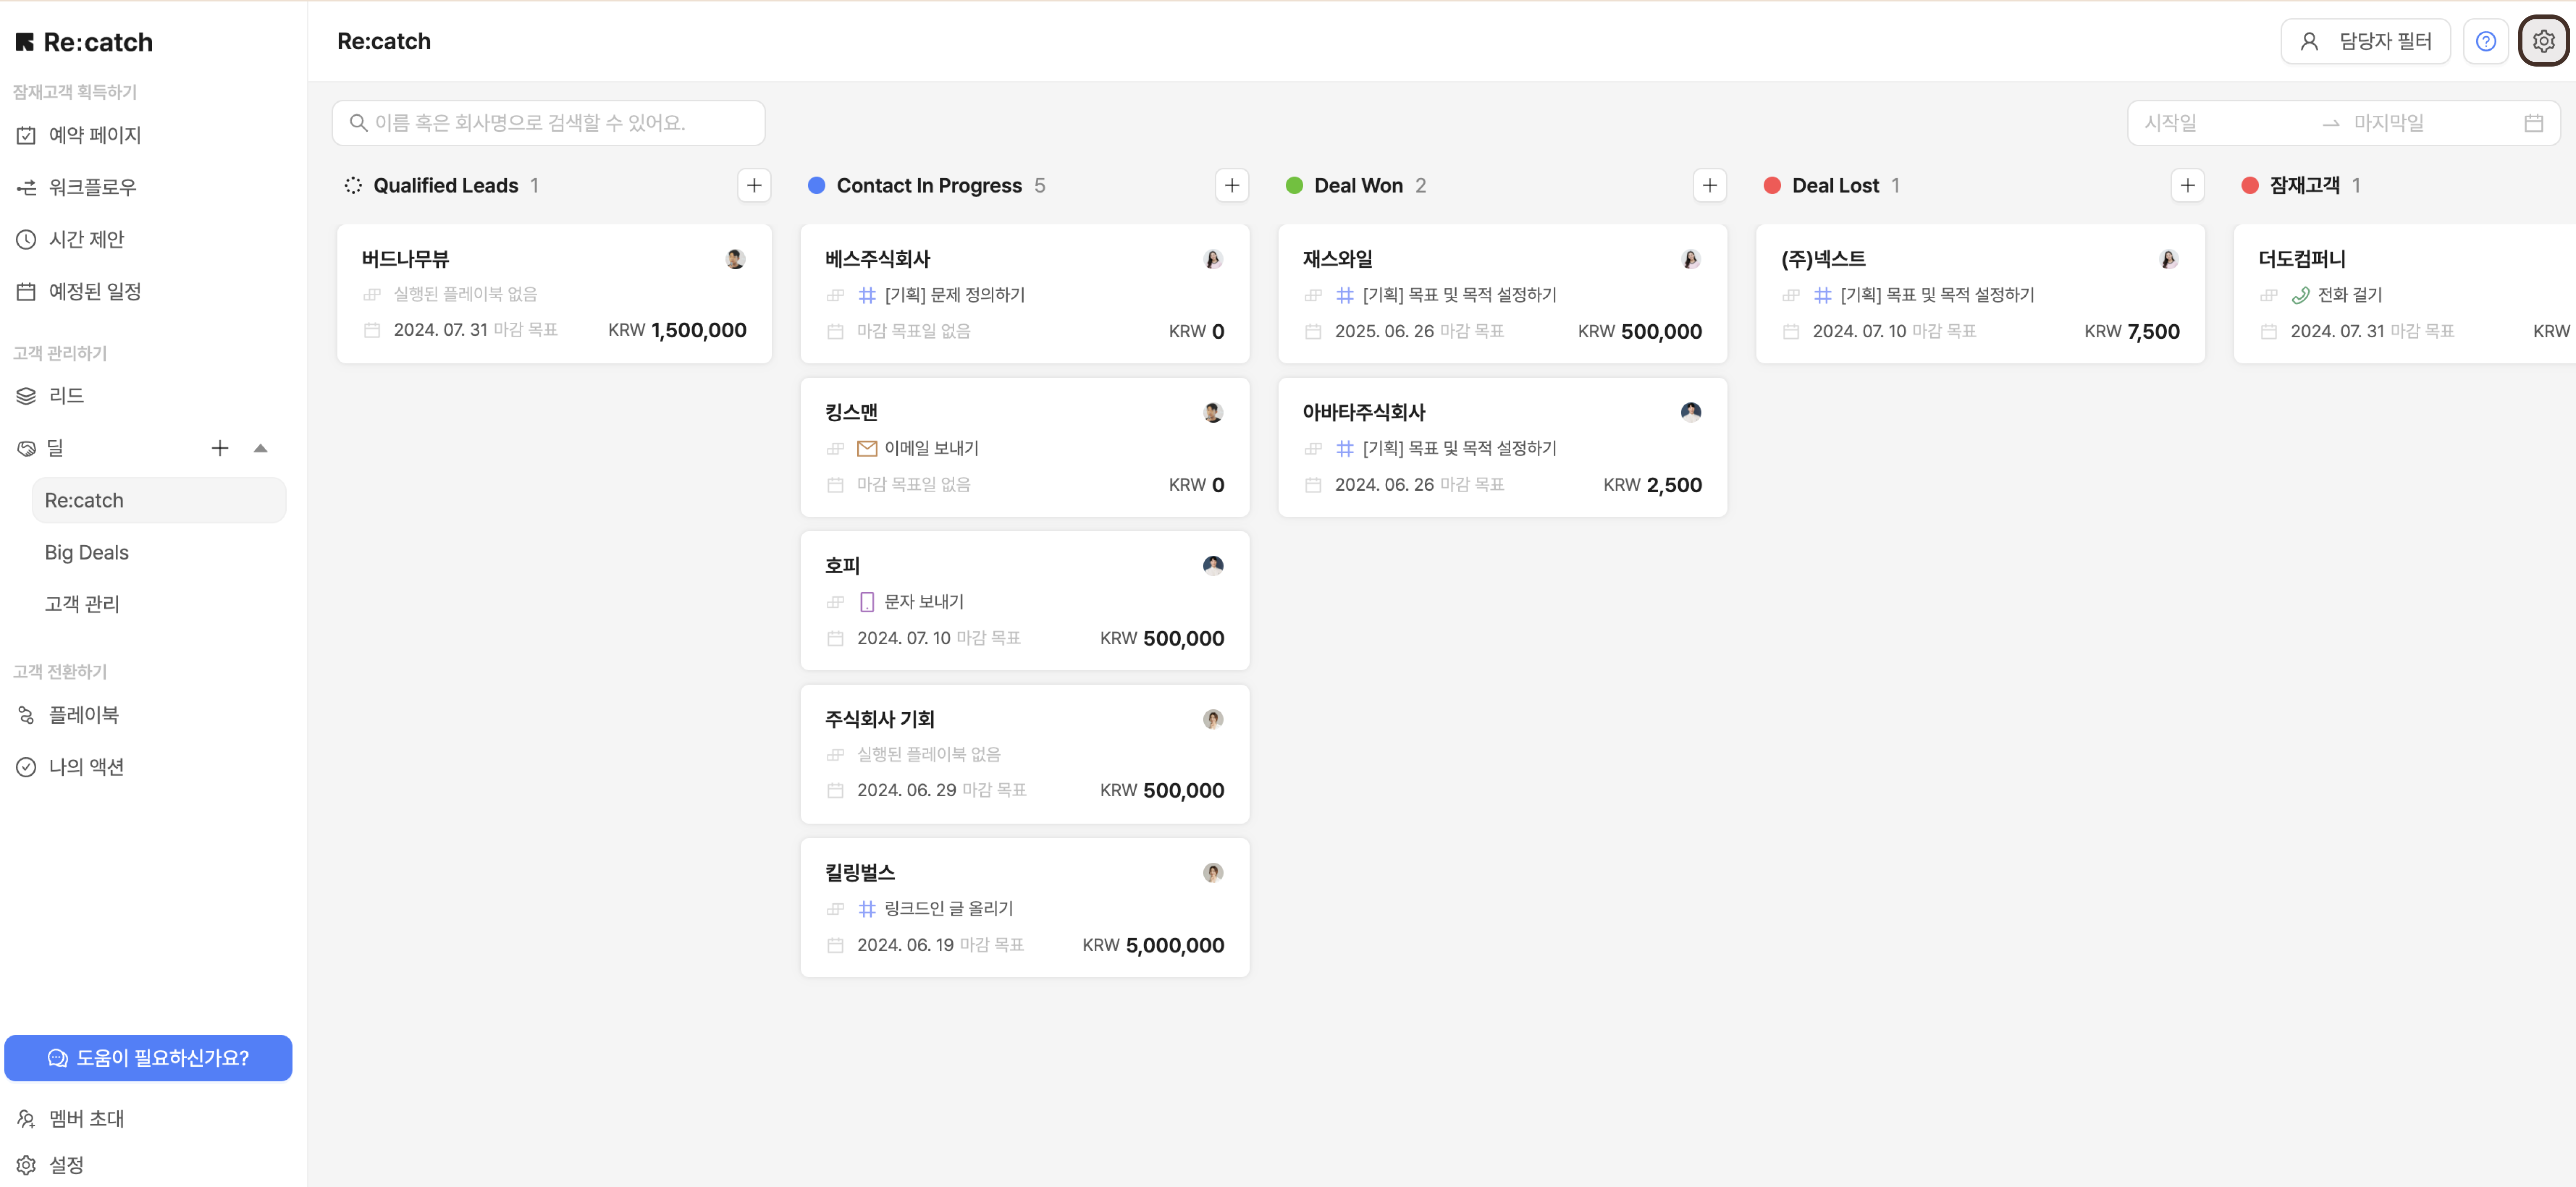Click the 도움이 필요하신가요? help button
2576x1187 pixels.
(148, 1057)
